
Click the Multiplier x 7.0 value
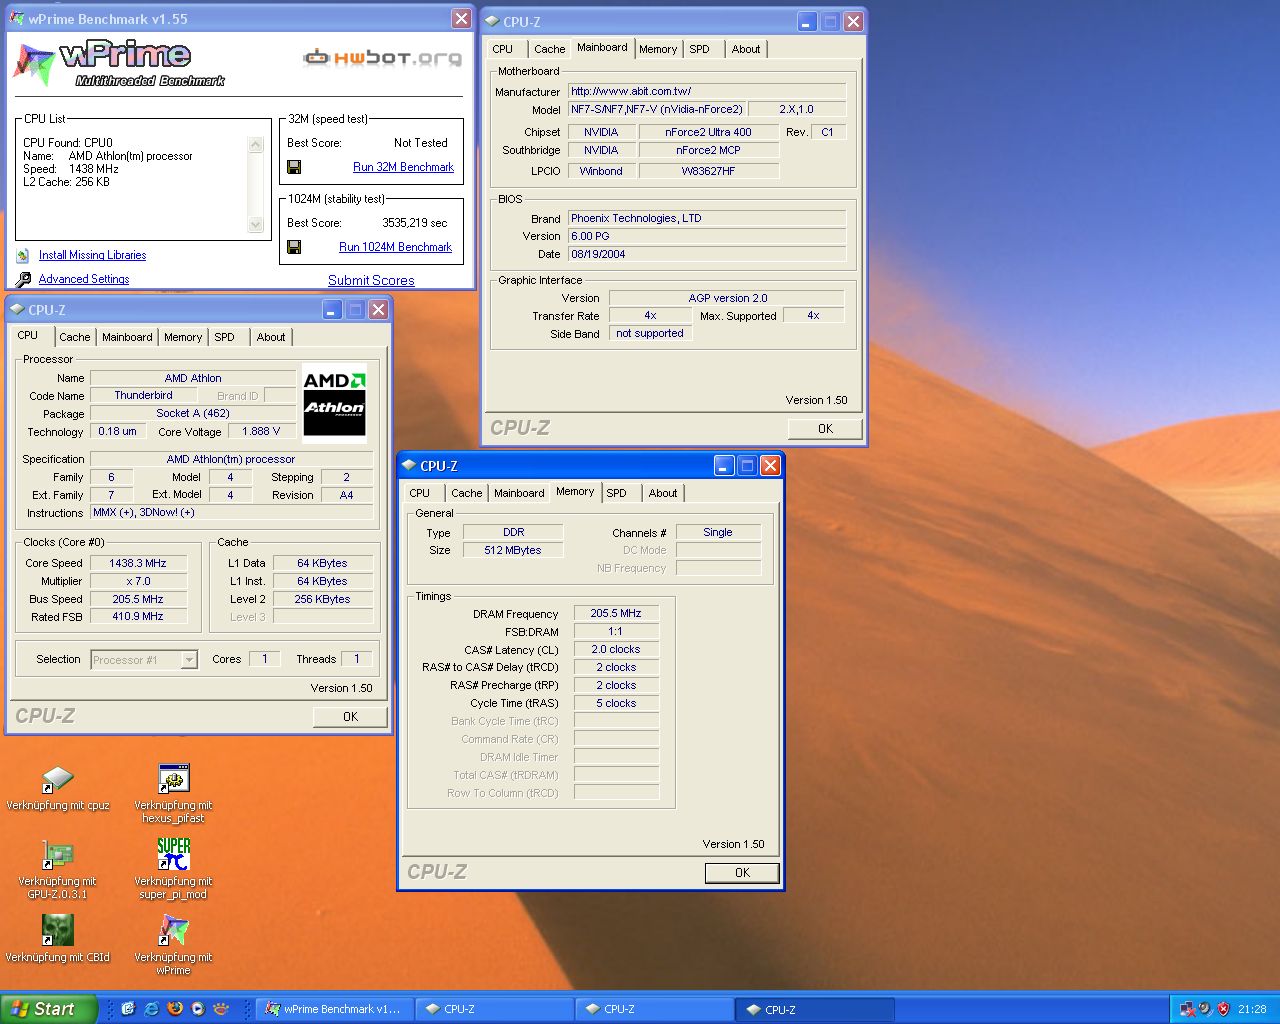click(138, 582)
